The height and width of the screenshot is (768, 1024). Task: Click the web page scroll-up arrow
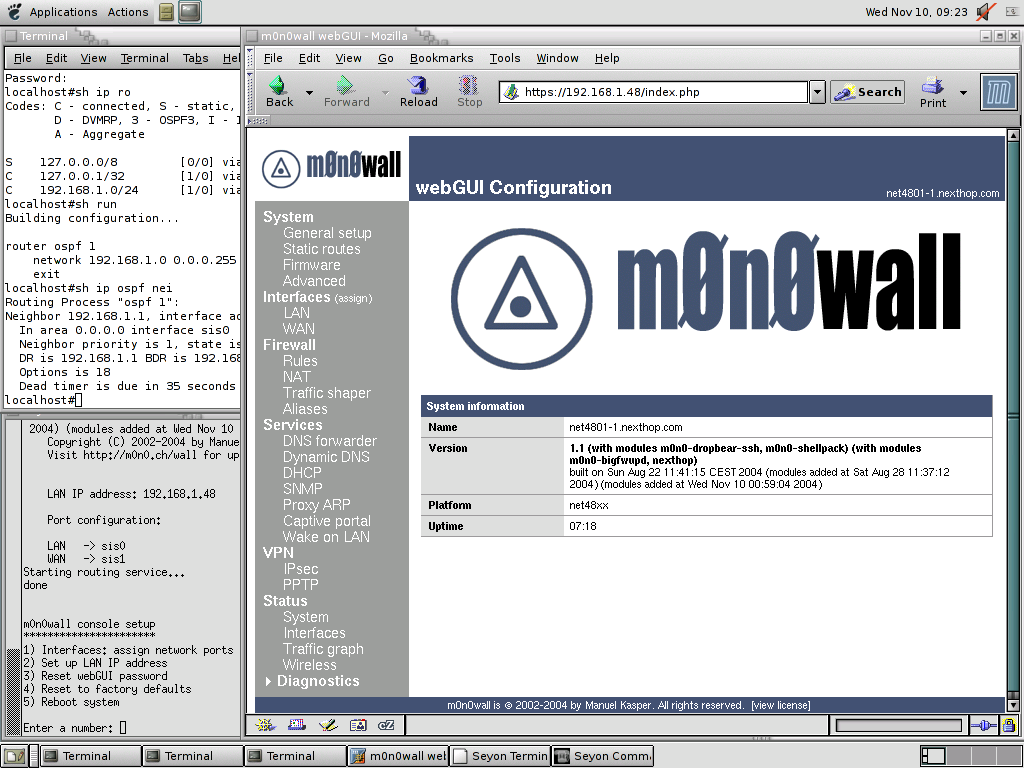1013,136
